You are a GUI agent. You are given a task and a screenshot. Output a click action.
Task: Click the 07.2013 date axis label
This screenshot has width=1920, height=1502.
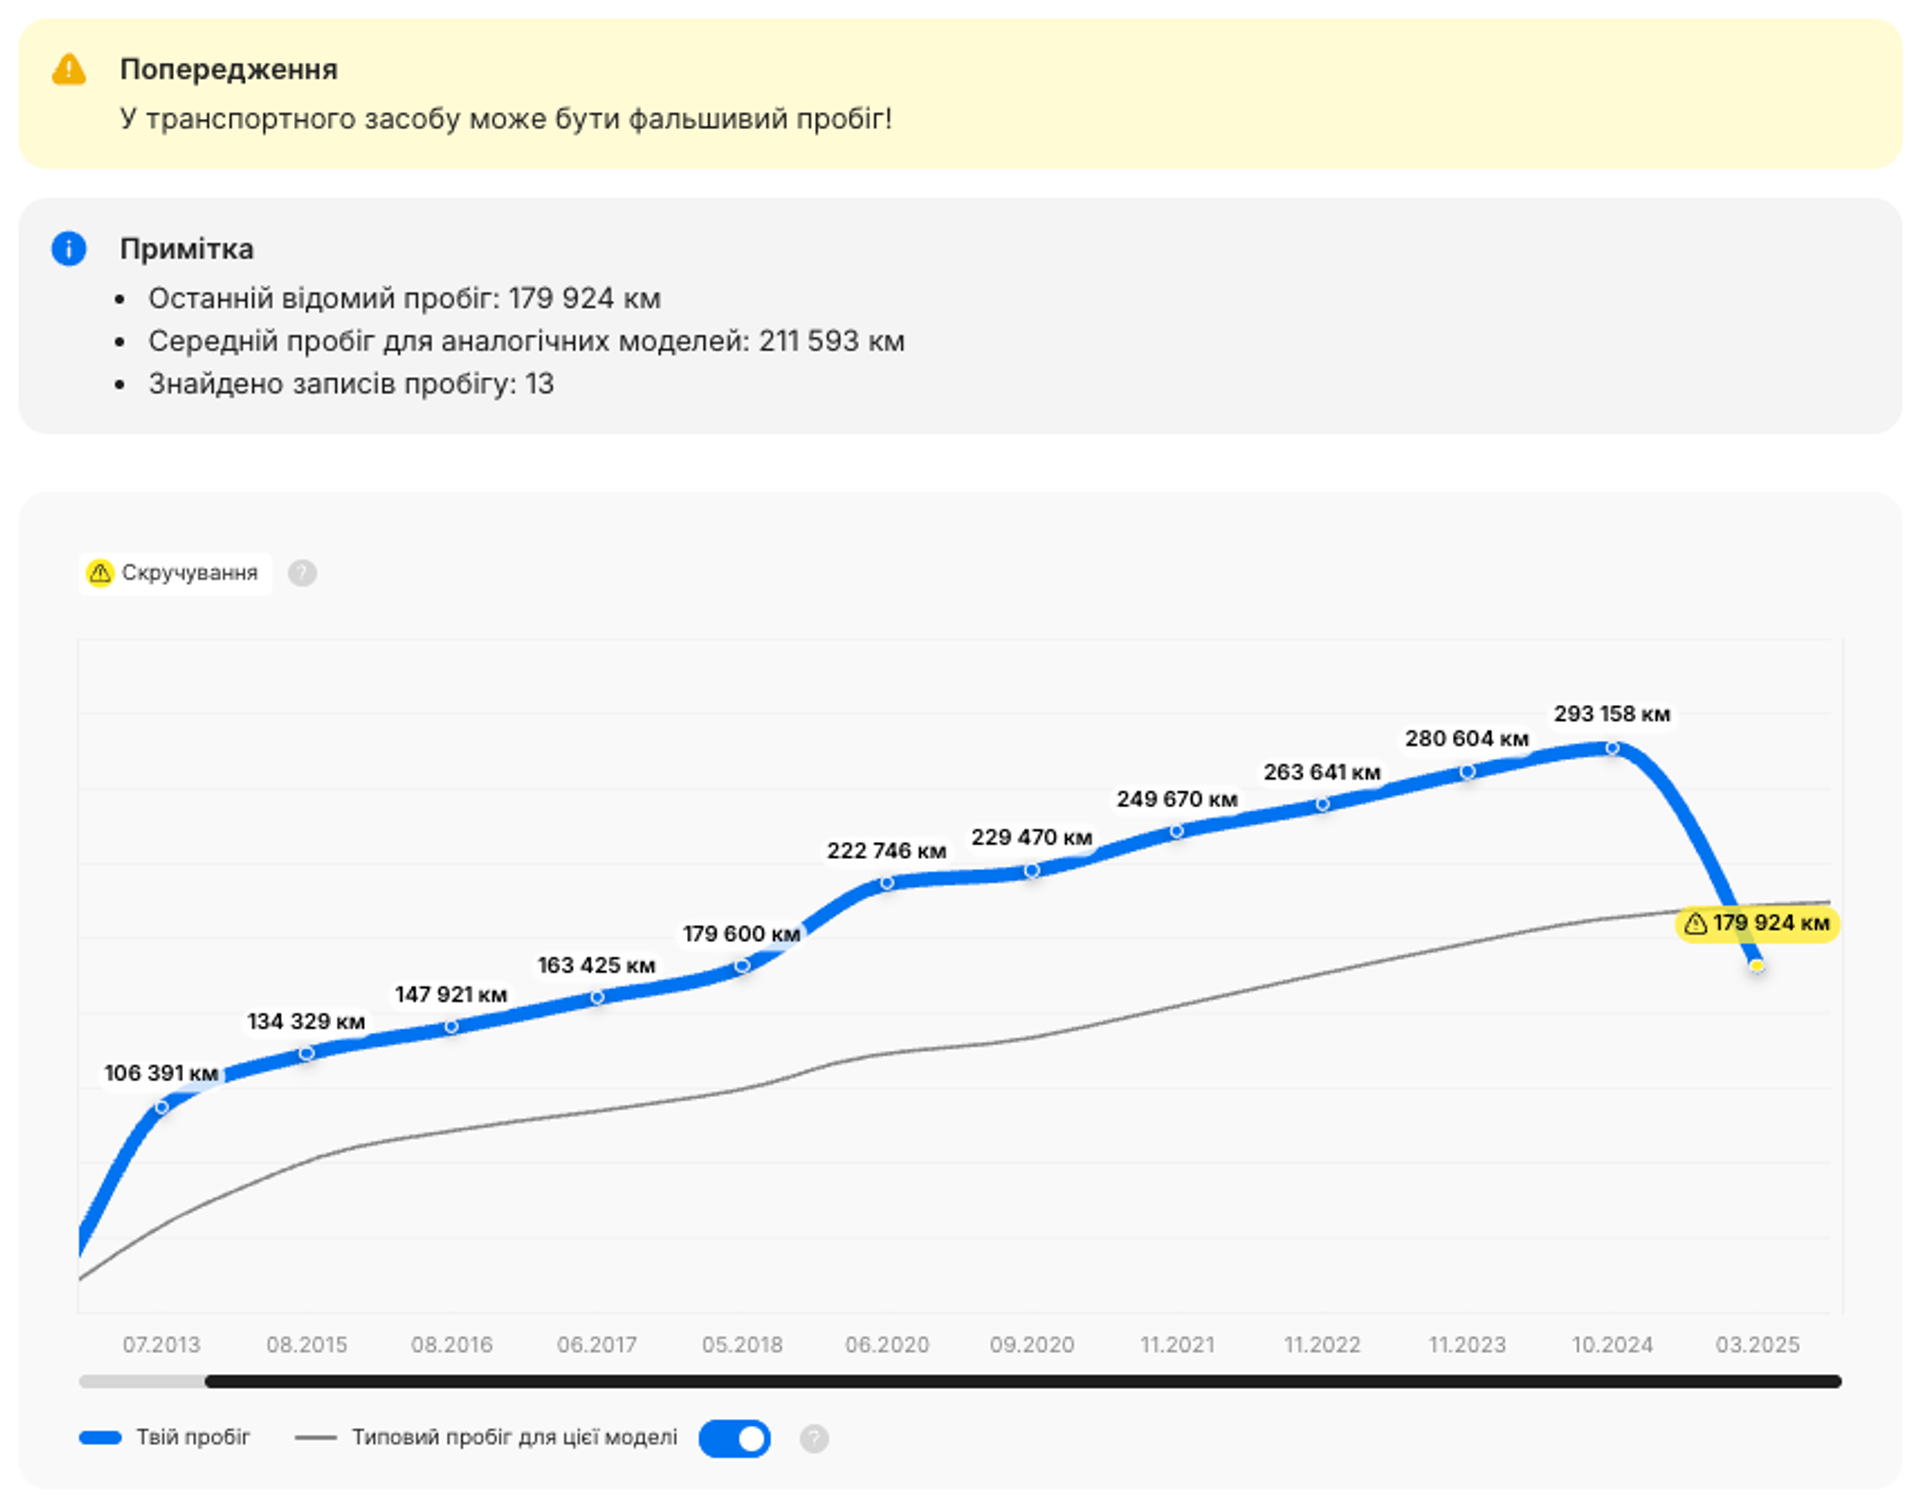tap(162, 1344)
